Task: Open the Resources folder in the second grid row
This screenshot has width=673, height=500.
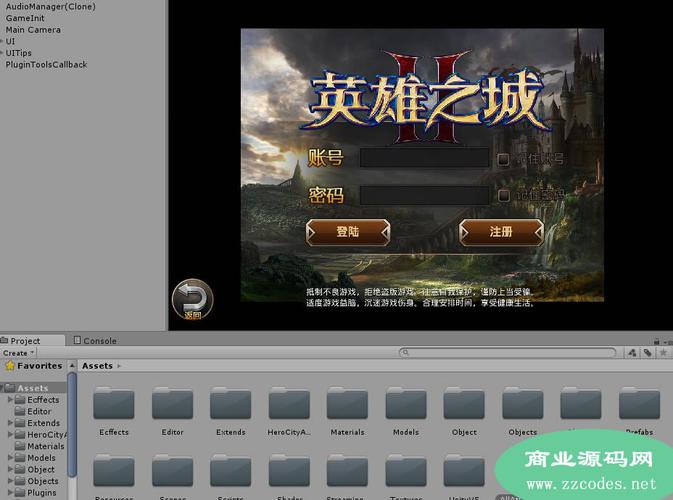Action: pyautogui.click(x=114, y=471)
